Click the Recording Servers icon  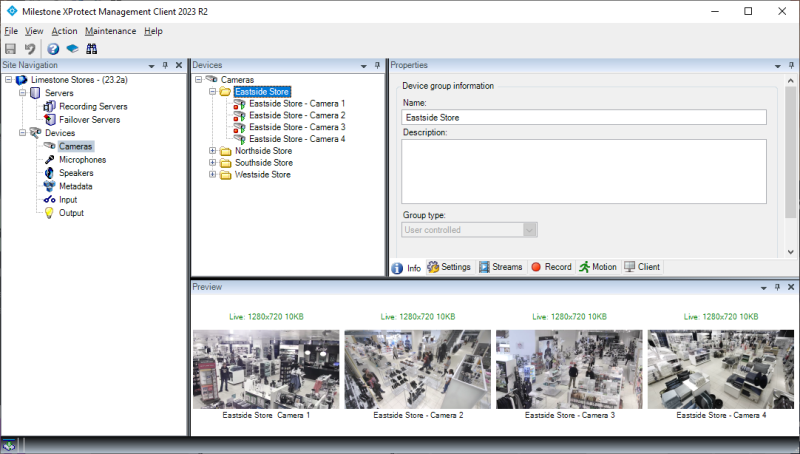(x=49, y=106)
